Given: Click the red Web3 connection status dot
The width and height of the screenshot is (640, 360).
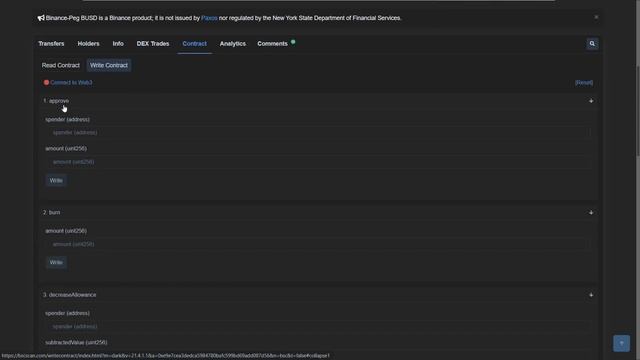Looking at the screenshot, I should pyautogui.click(x=46, y=82).
